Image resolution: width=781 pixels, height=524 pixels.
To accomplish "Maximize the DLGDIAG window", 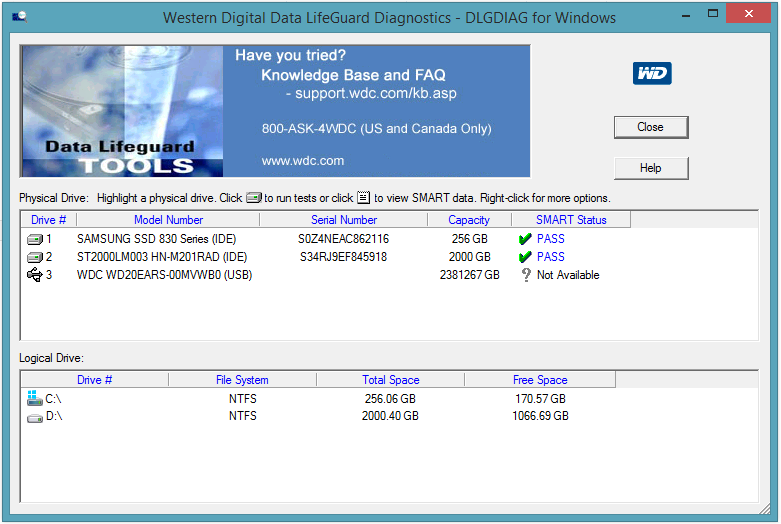I will [x=713, y=14].
